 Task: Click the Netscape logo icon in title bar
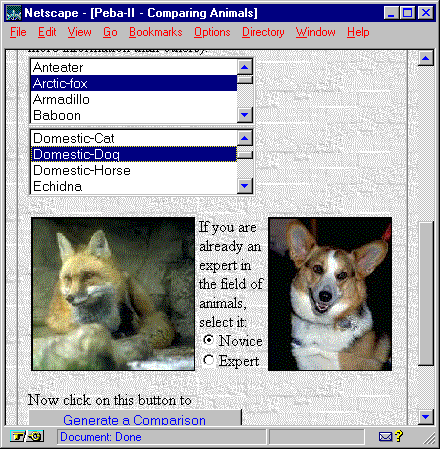tap(14, 13)
